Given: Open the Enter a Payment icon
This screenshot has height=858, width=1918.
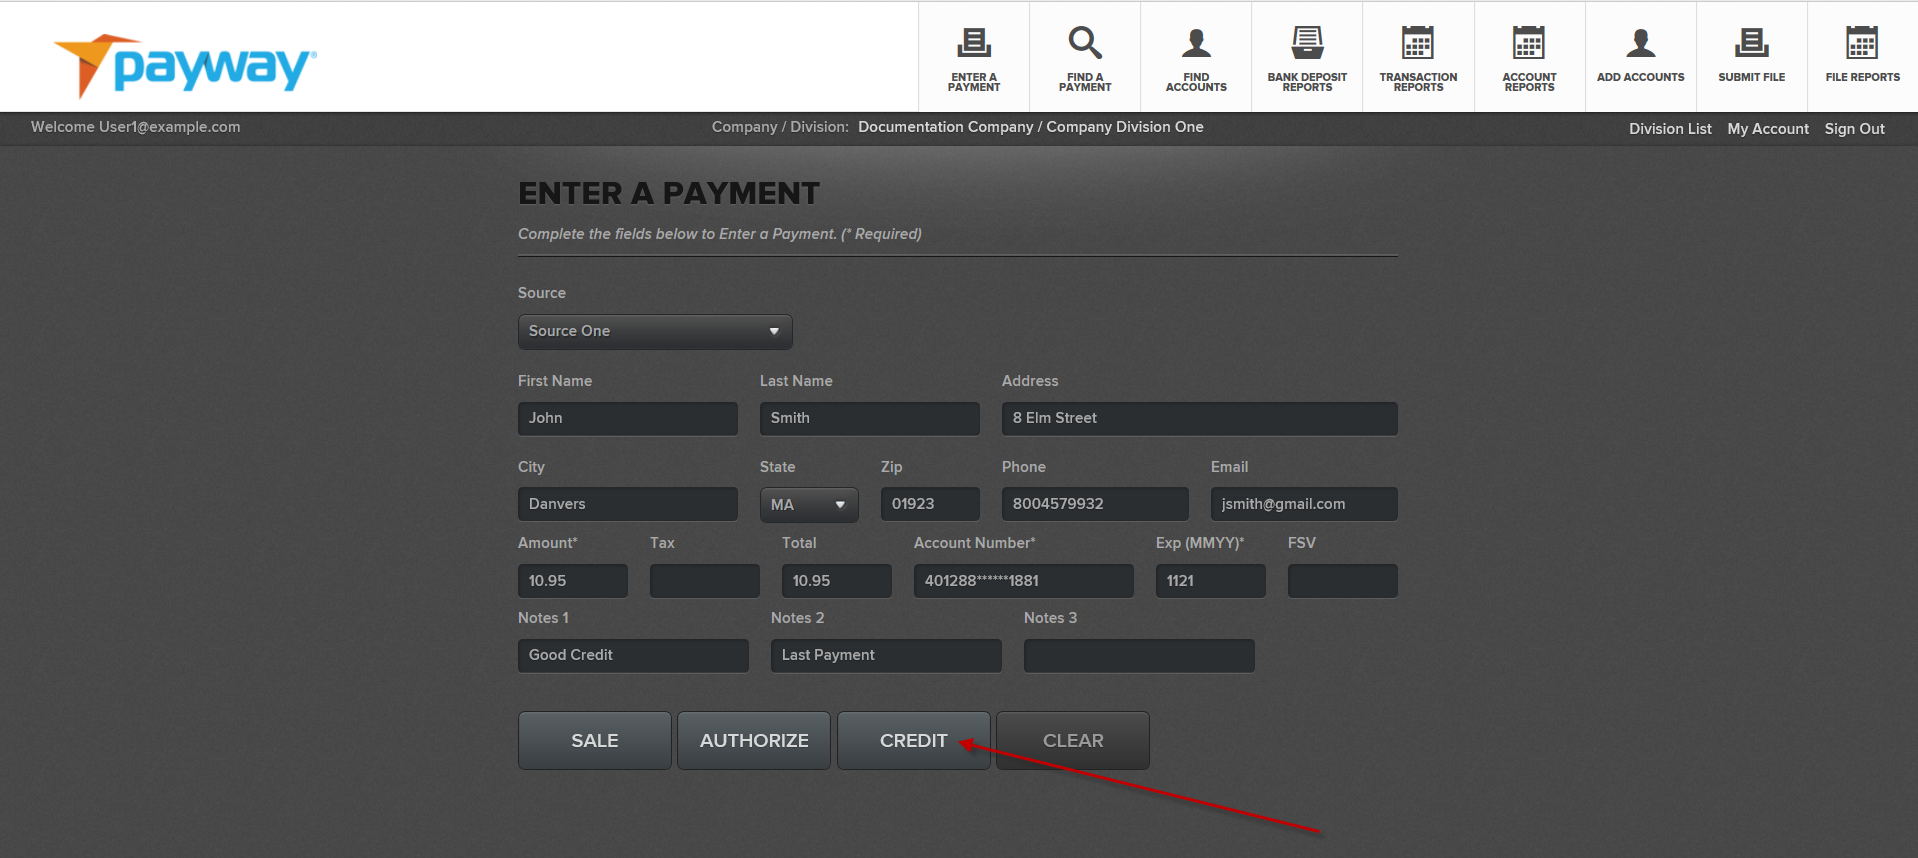Looking at the screenshot, I should click(x=973, y=44).
